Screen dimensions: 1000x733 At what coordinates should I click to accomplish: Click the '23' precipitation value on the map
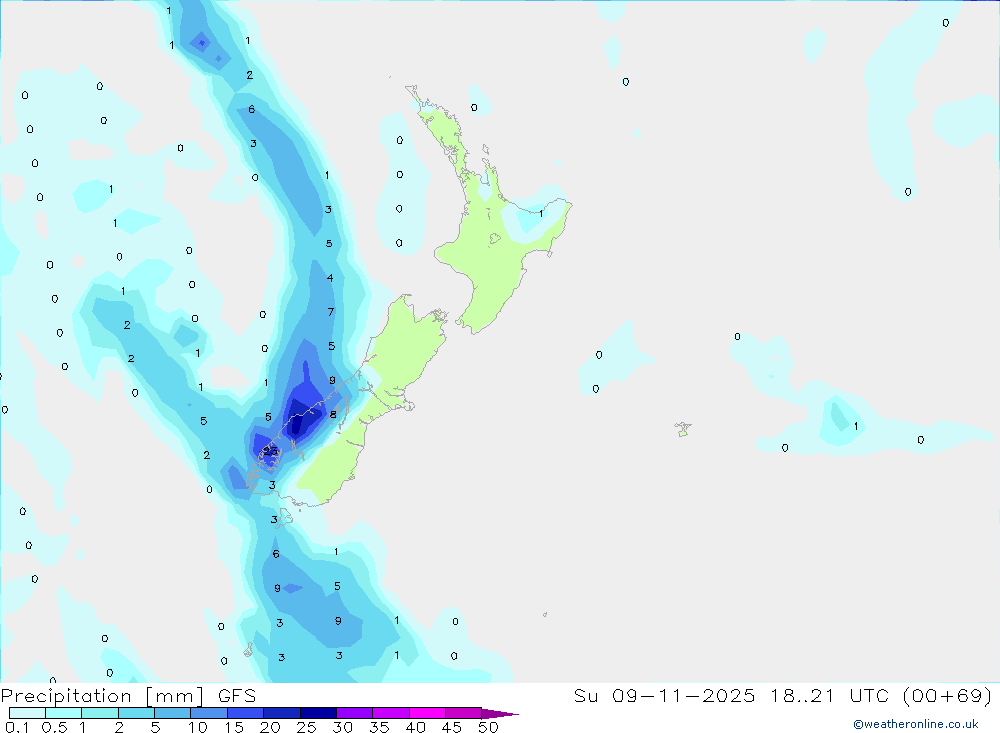270,451
